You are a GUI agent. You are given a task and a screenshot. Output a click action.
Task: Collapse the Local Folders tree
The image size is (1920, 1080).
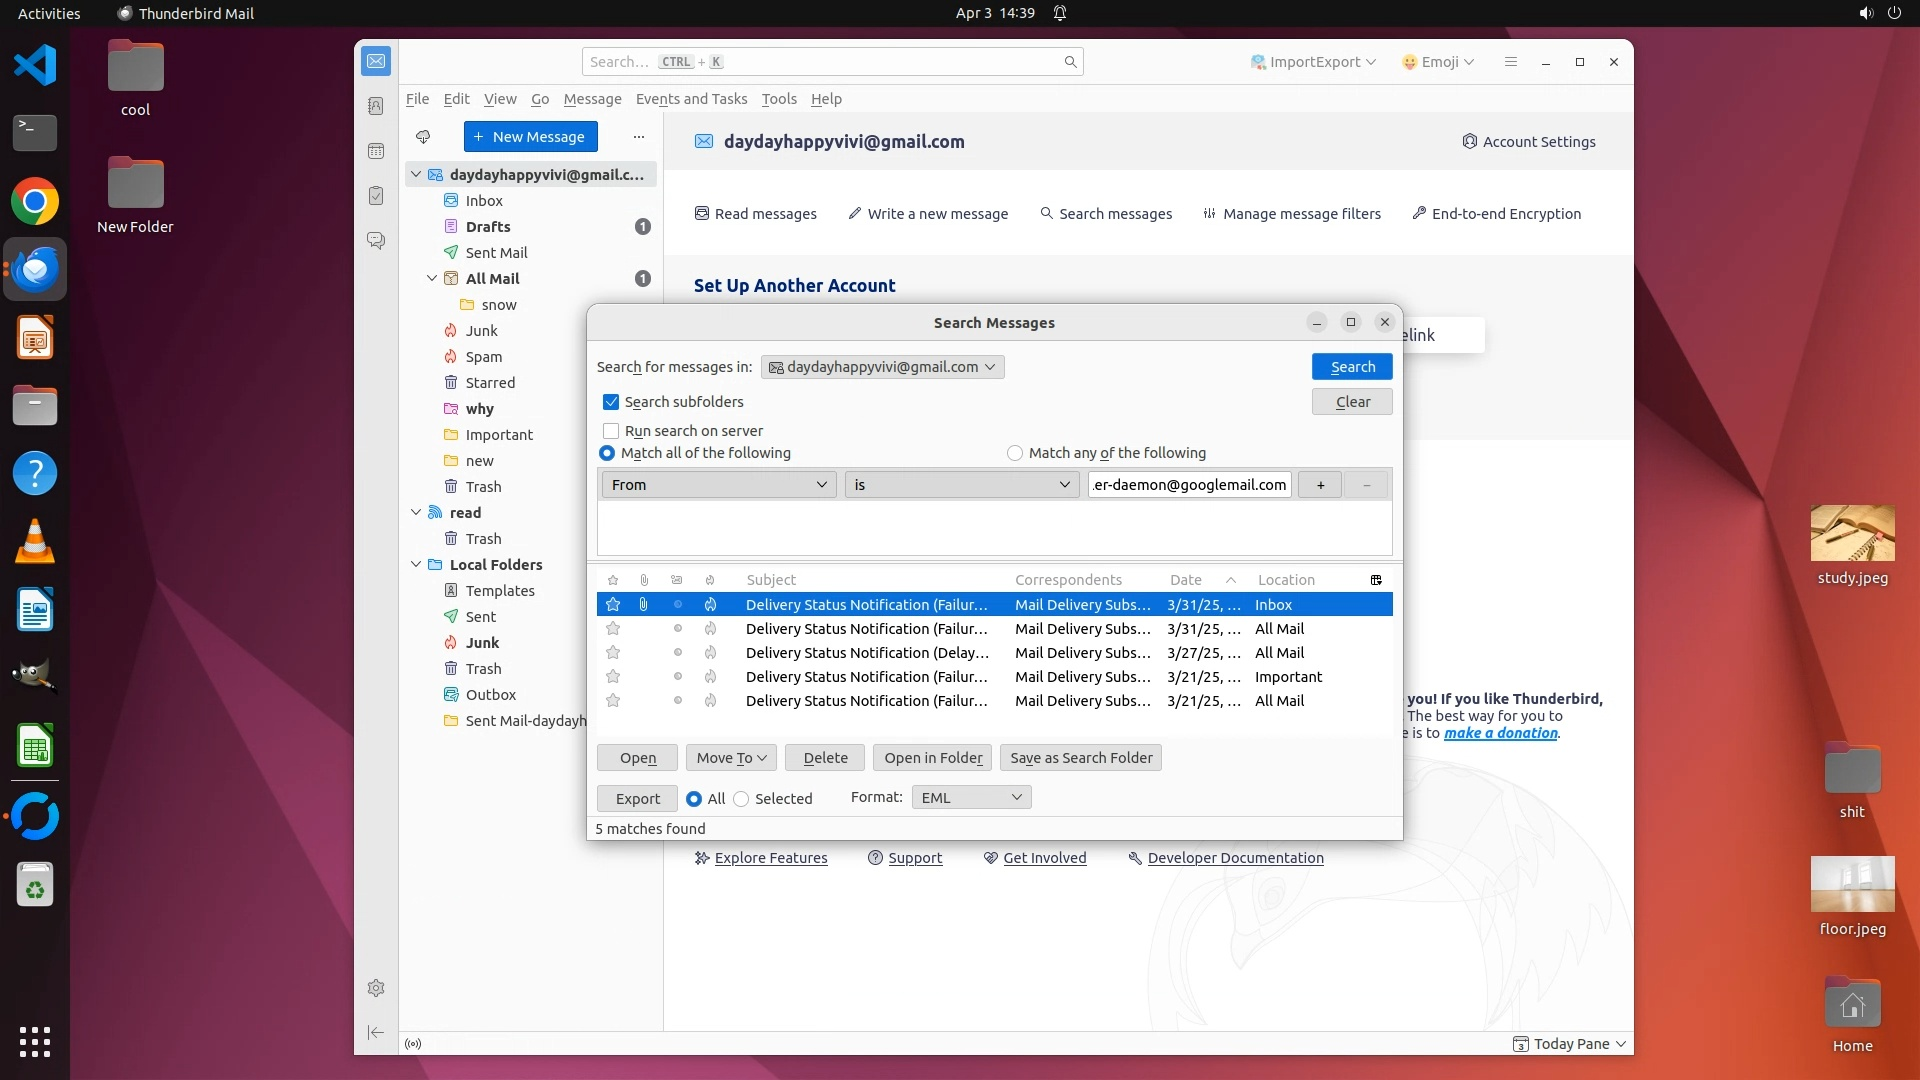pyautogui.click(x=416, y=565)
